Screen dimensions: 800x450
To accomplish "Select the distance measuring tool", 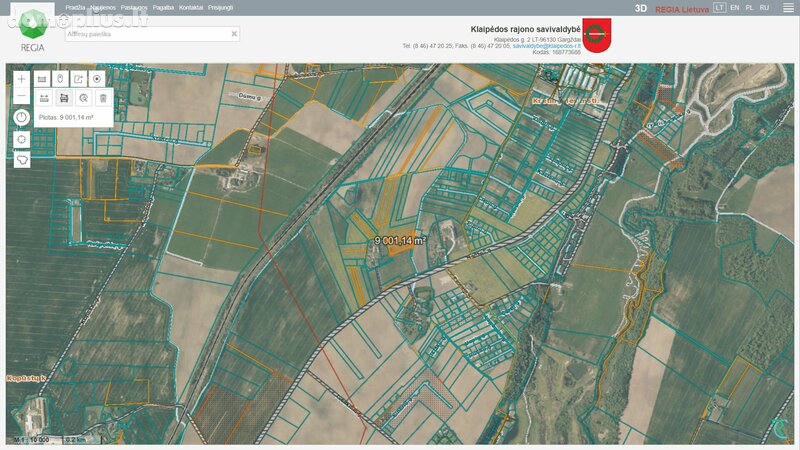I will point(44,98).
